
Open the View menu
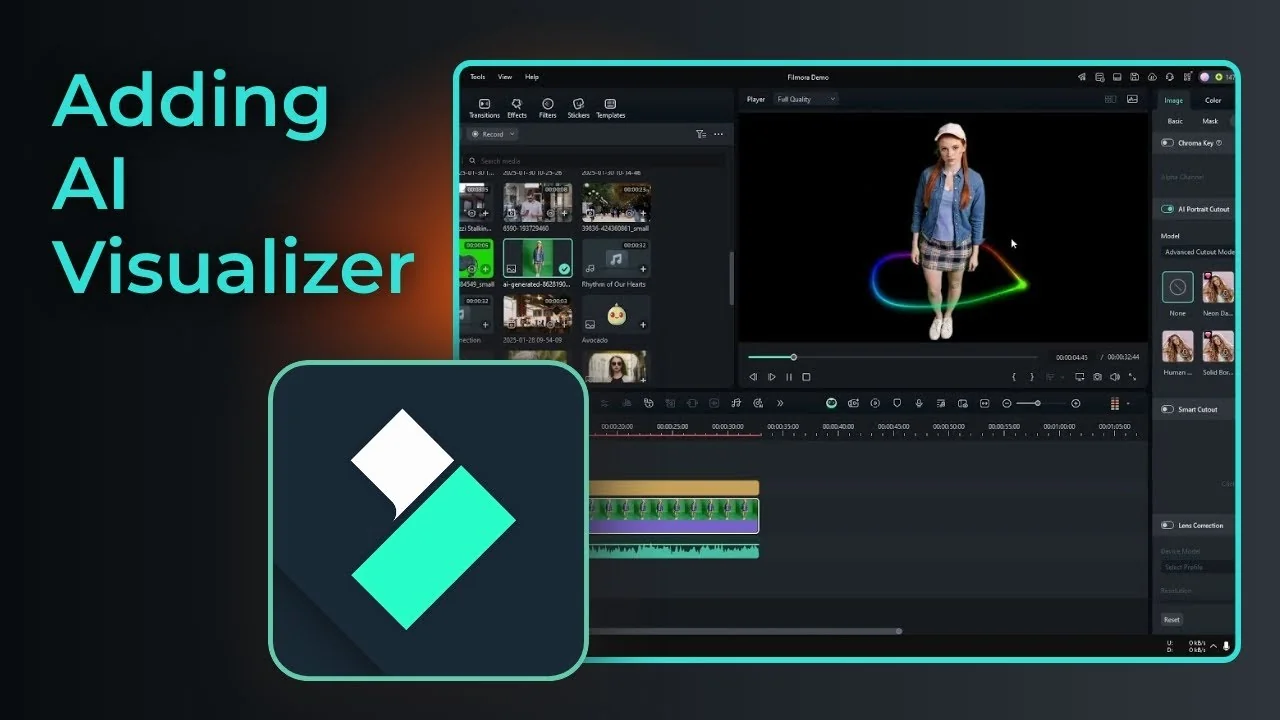click(504, 76)
